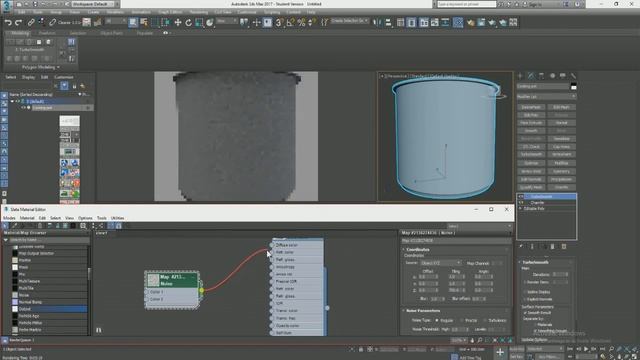Click the Play Animation button
The width and height of the screenshot is (640, 360).
point(586,349)
